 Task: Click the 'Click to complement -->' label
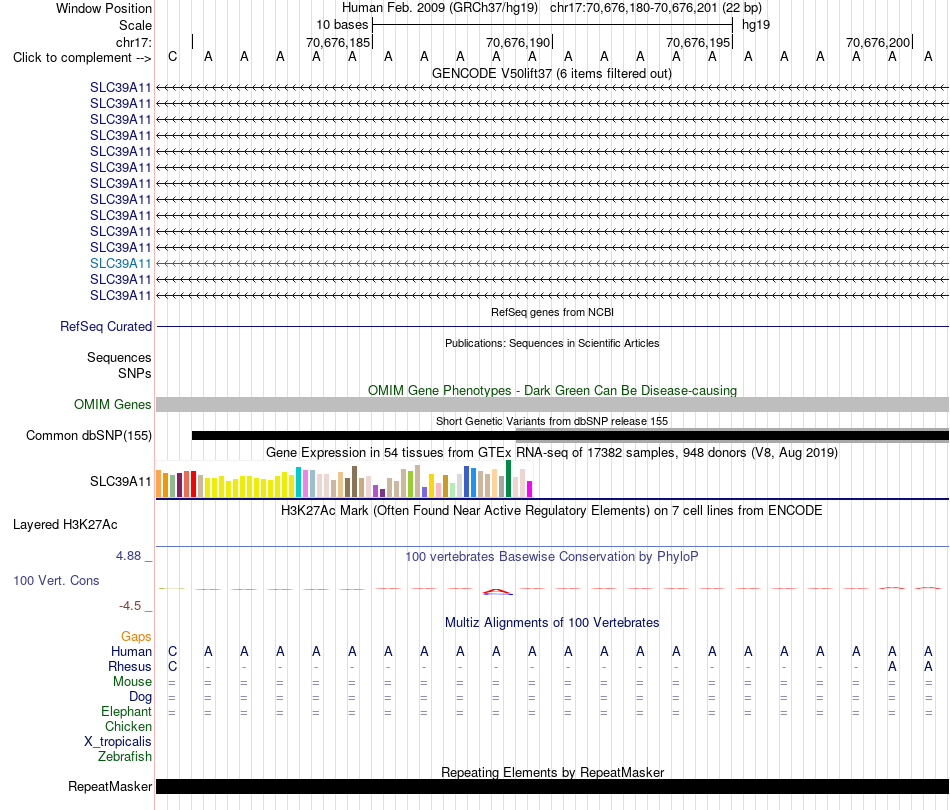point(82,58)
